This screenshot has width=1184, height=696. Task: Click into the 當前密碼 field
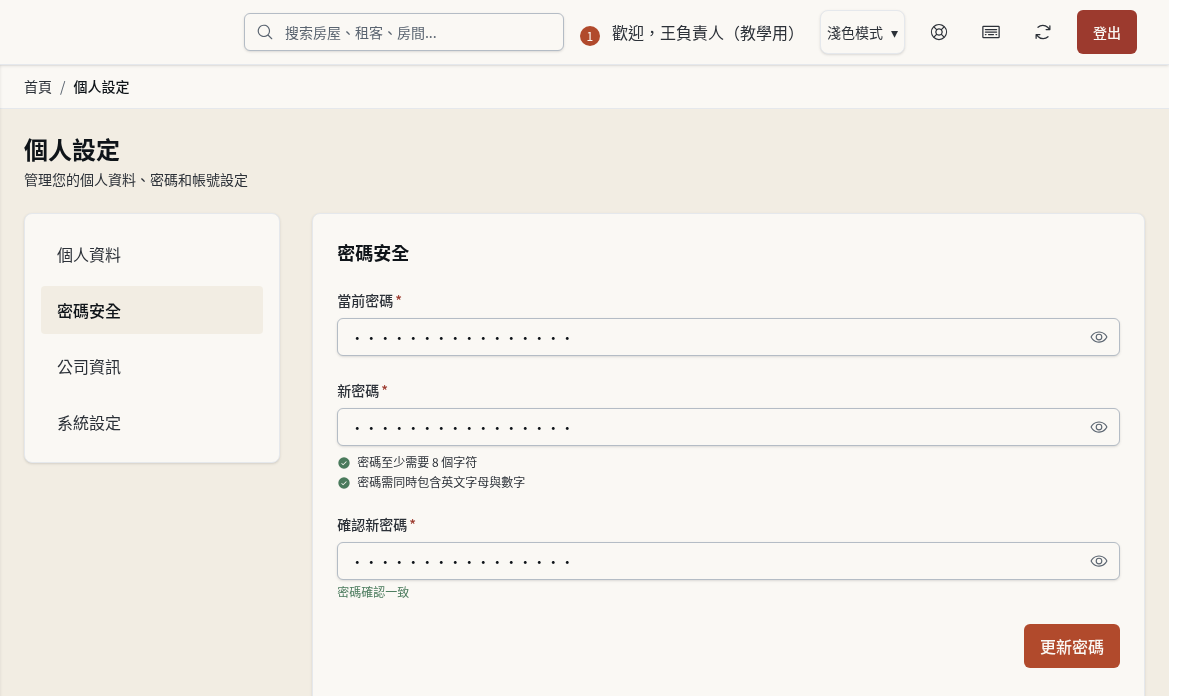pos(728,337)
